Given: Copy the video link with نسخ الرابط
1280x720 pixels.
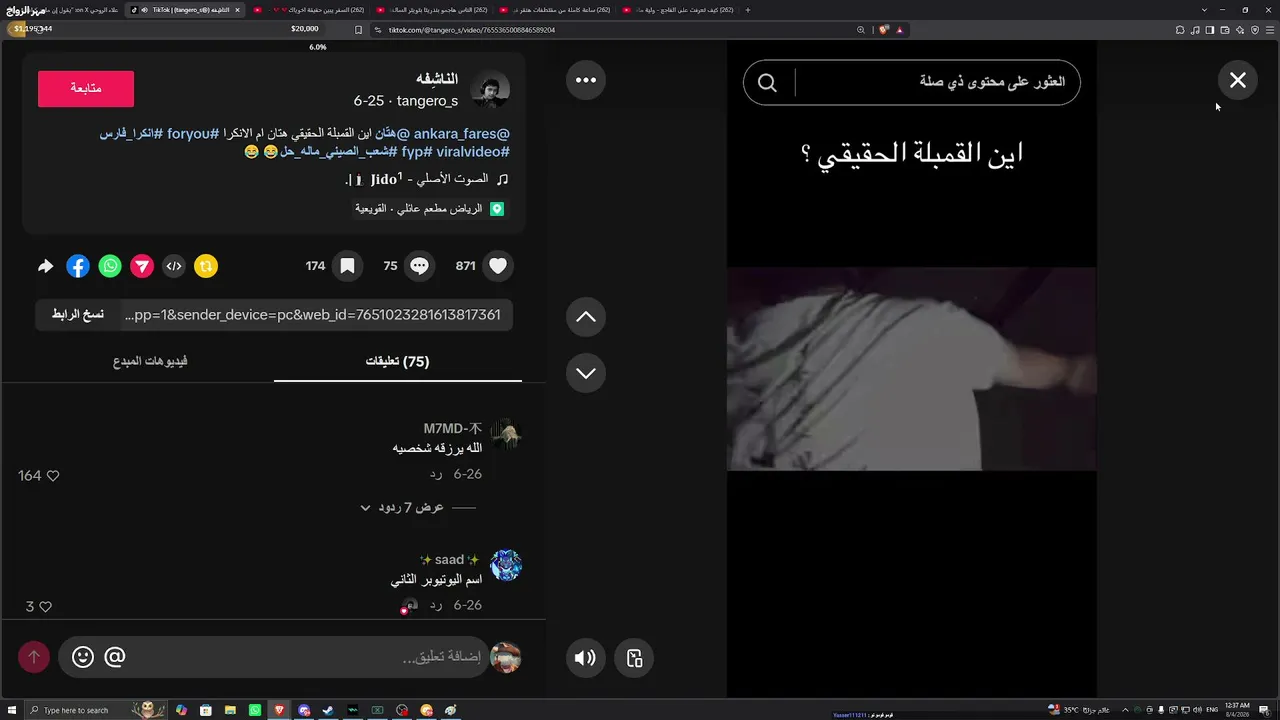Looking at the screenshot, I should [78, 314].
